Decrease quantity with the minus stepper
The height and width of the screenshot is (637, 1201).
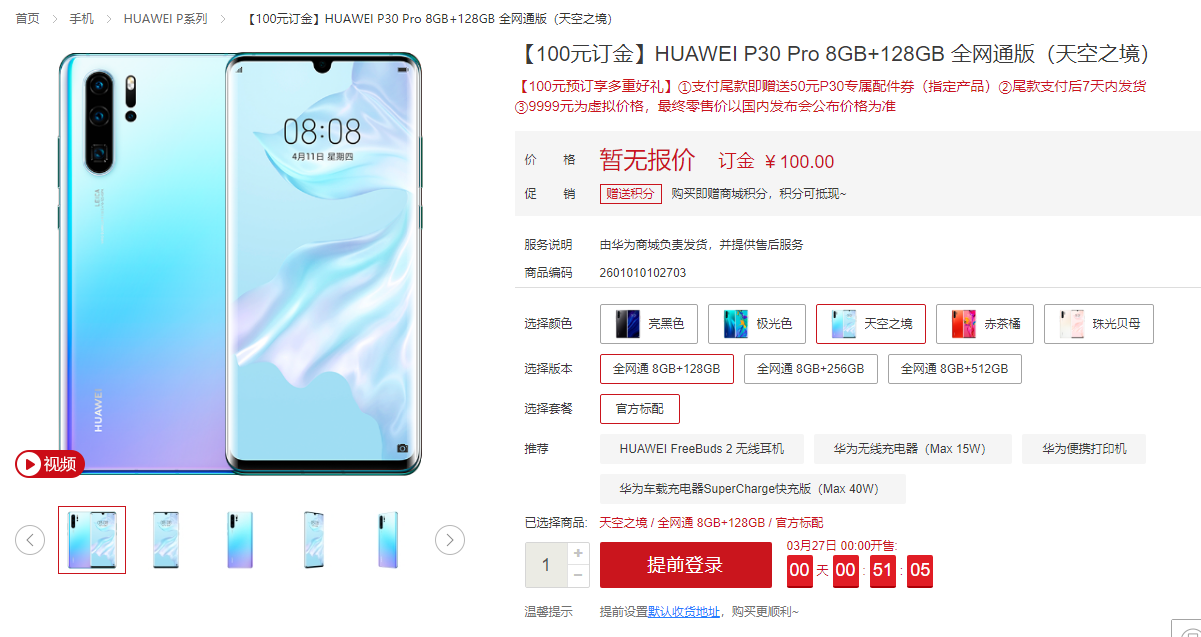pos(578,576)
